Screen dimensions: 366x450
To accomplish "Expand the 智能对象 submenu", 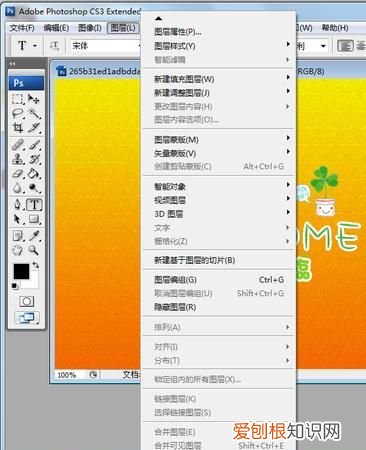I will pyautogui.click(x=219, y=186).
